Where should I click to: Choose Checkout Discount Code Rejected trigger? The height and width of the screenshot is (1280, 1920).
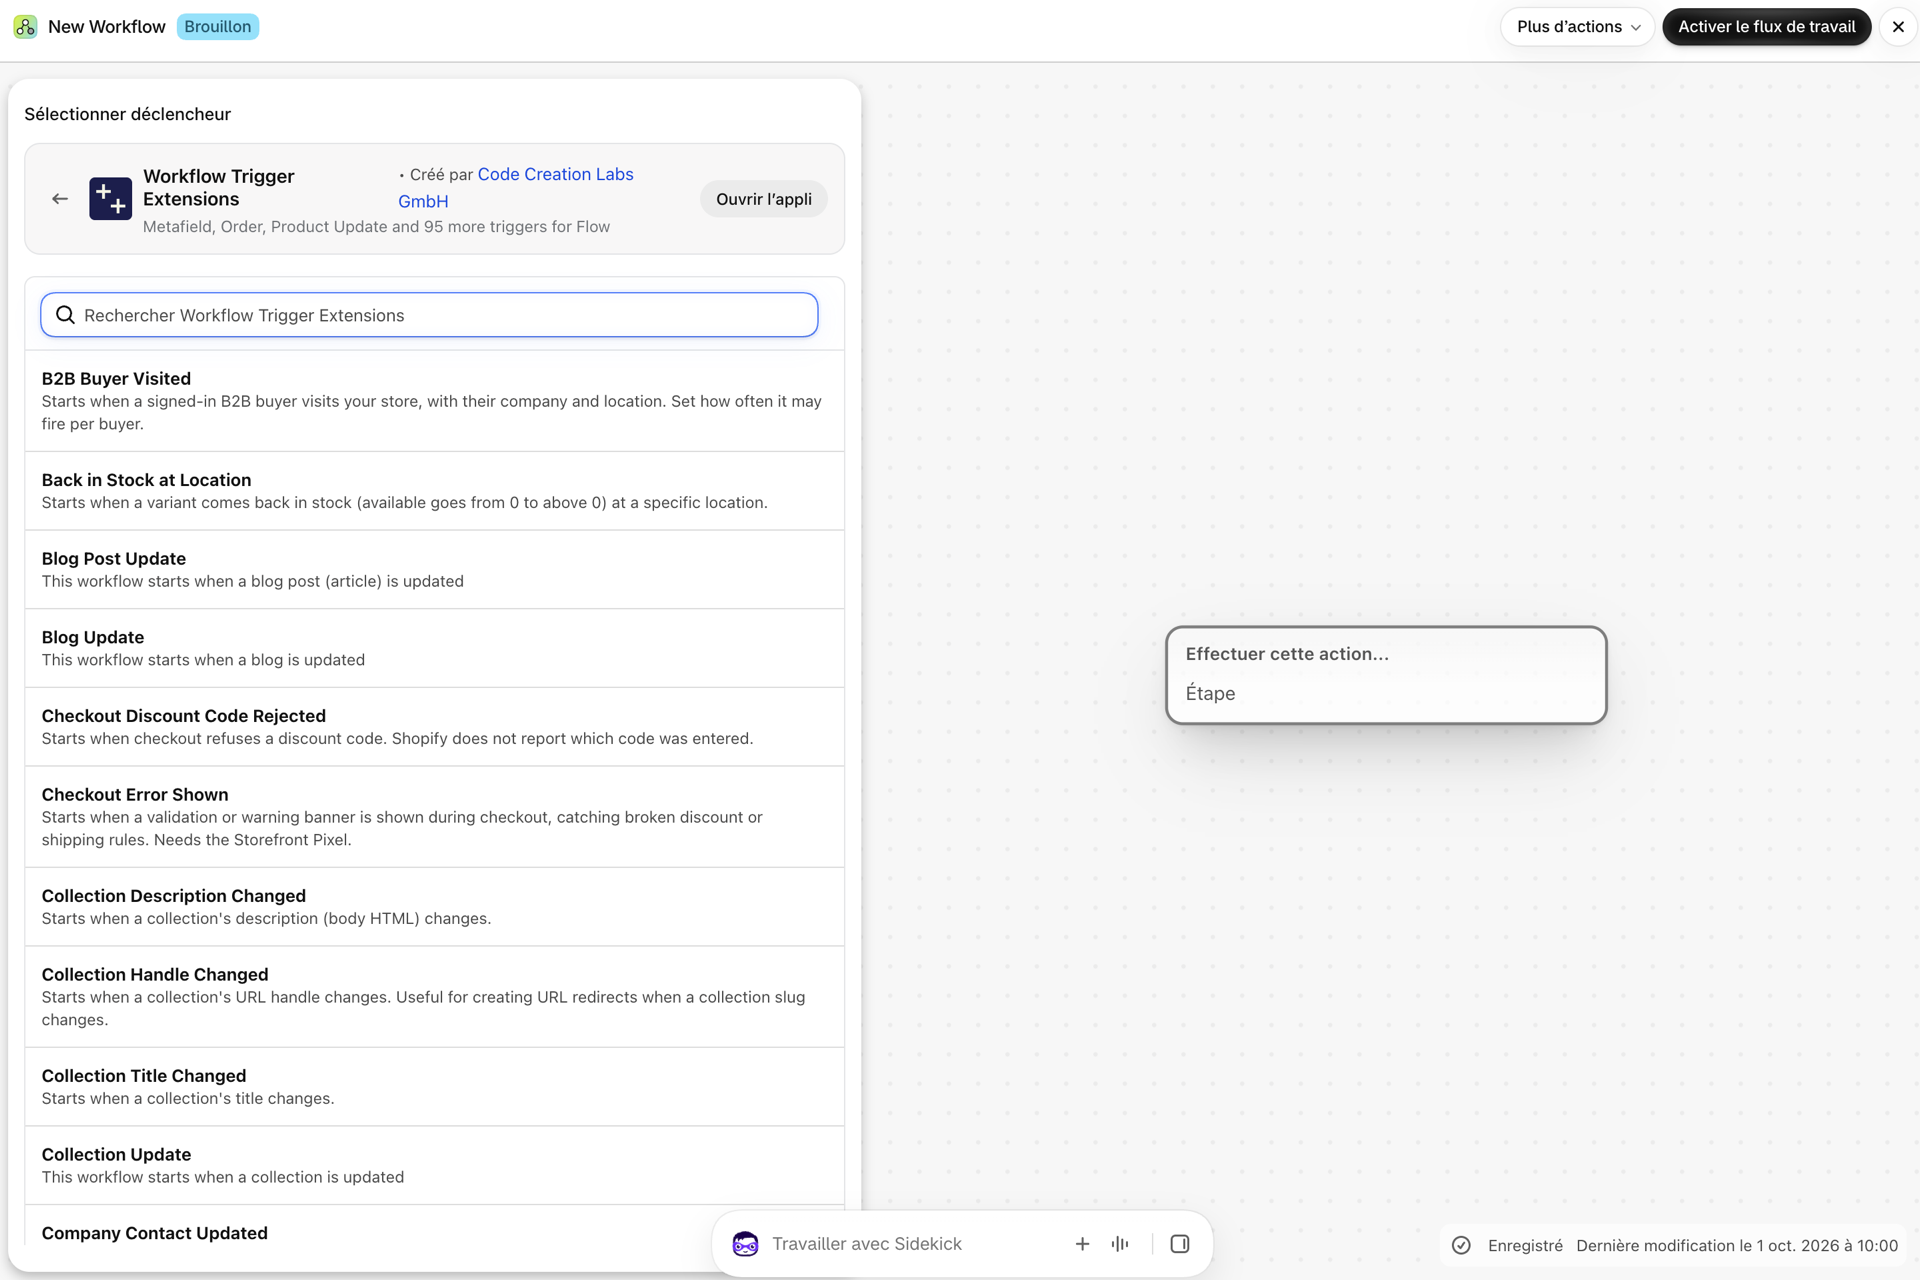pyautogui.click(x=434, y=727)
